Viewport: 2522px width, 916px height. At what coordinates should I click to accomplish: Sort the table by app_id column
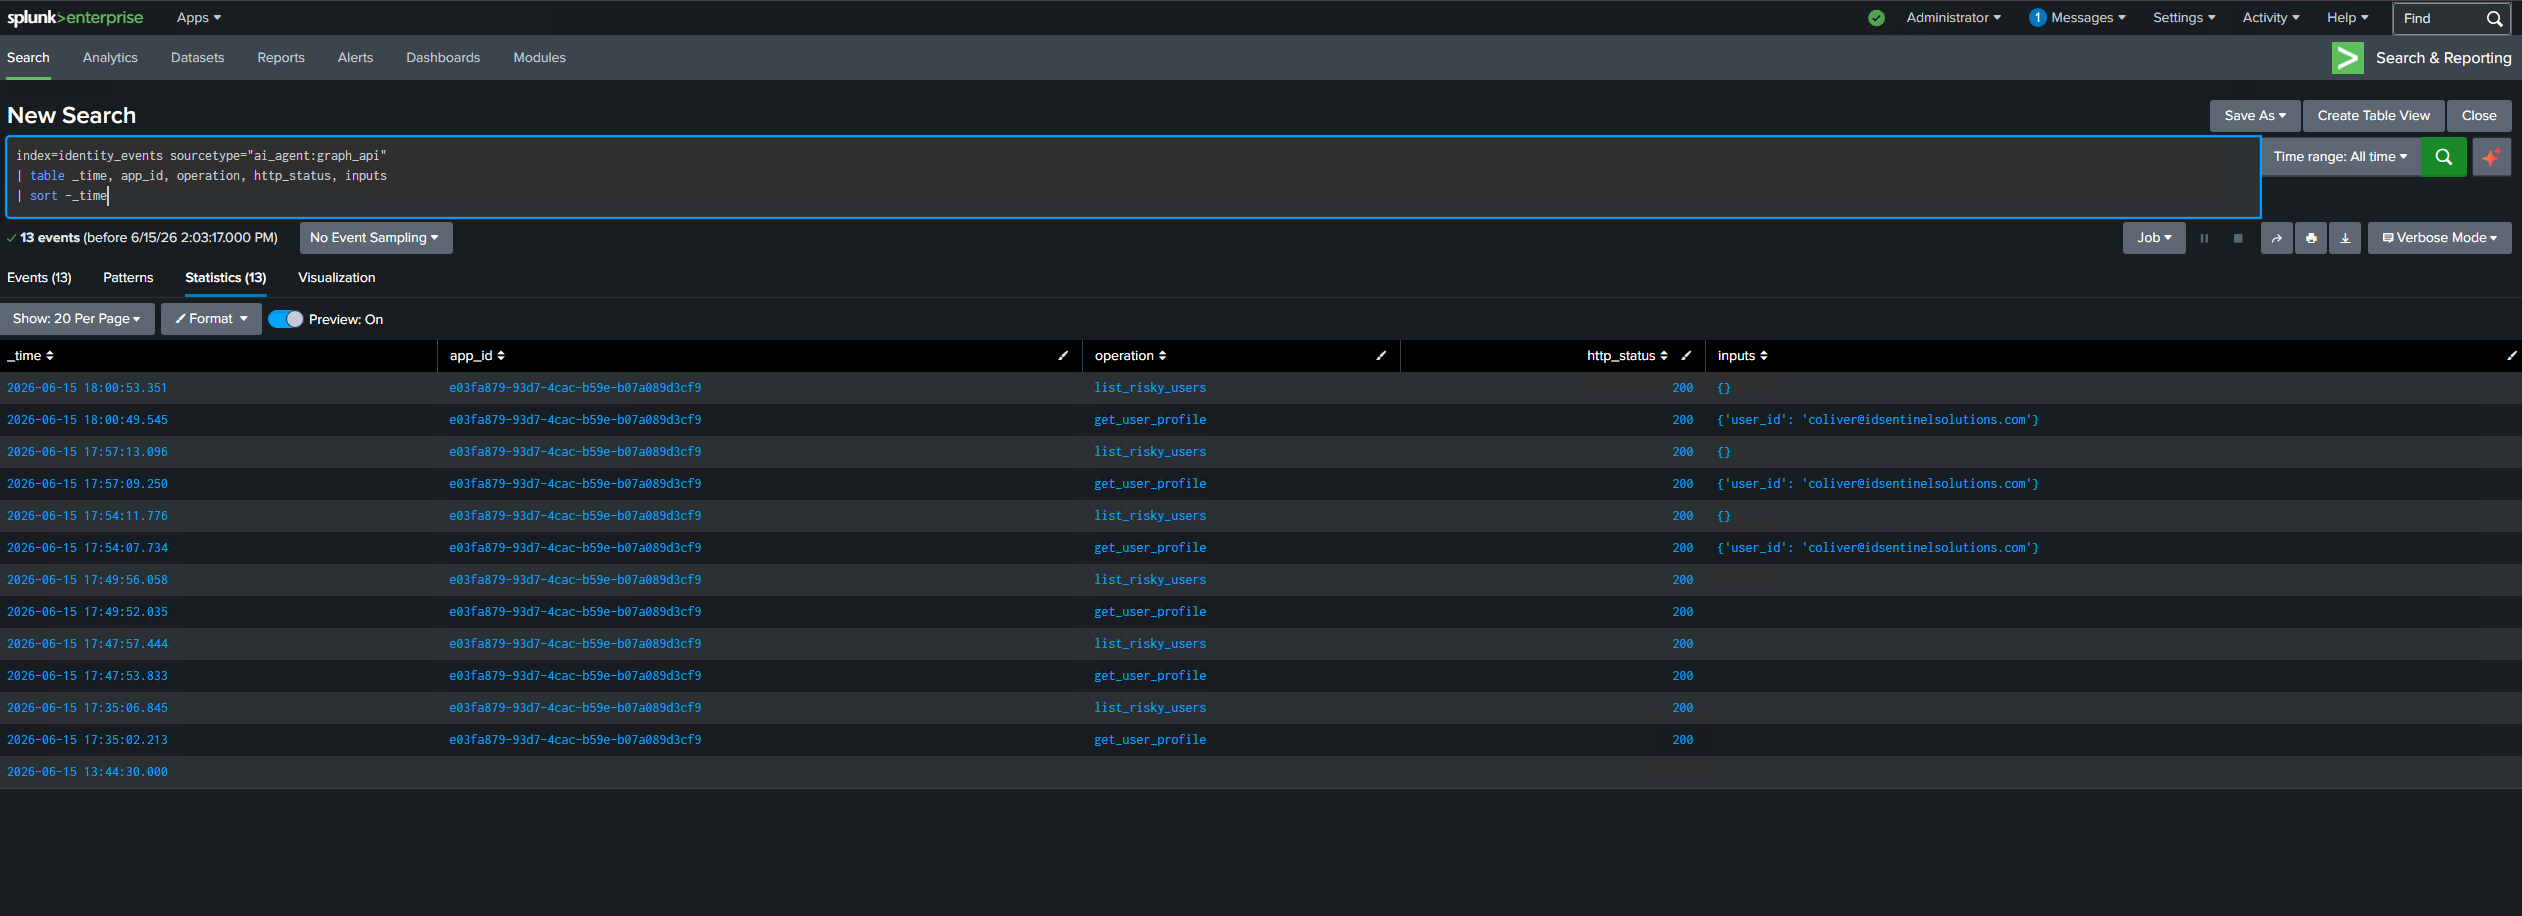[x=477, y=356]
